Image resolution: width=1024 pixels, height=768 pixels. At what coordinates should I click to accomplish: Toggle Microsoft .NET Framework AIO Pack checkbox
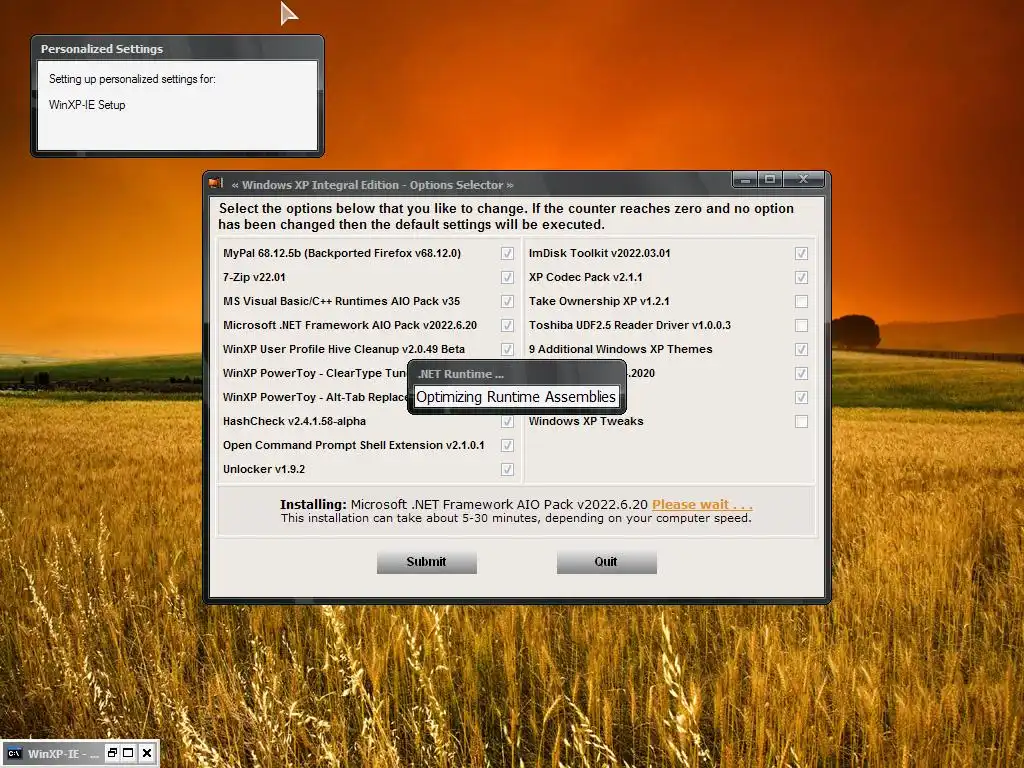(x=507, y=325)
